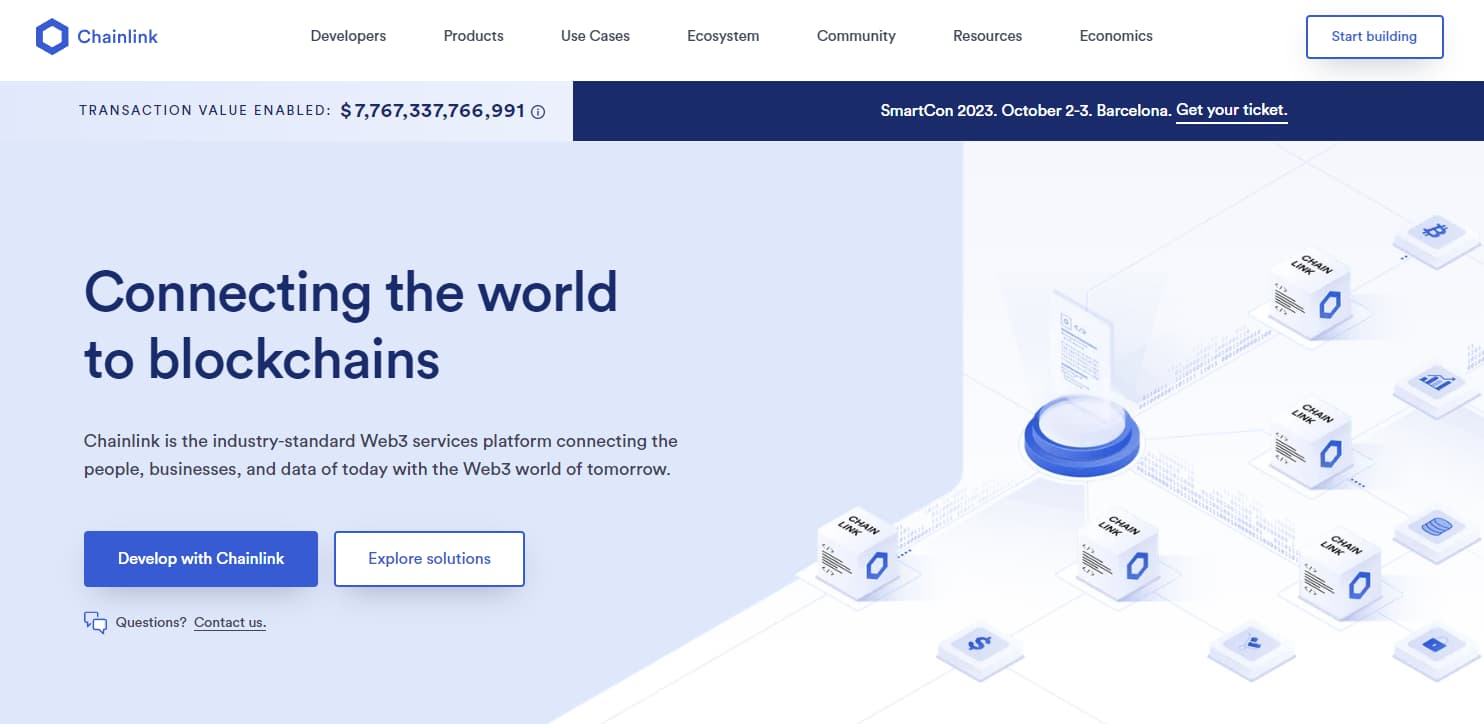This screenshot has height=724, width=1484.
Task: Click the Connecting the world to blockchains heading
Action: click(351, 326)
